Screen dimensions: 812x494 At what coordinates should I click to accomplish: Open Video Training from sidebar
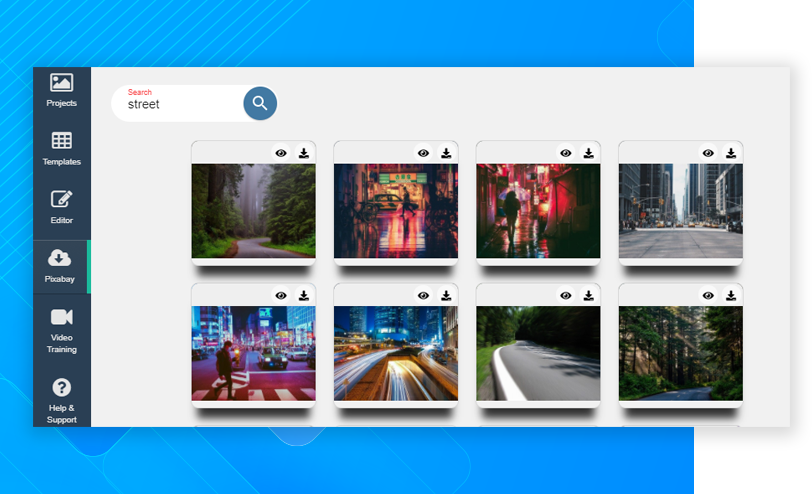pyautogui.click(x=62, y=330)
